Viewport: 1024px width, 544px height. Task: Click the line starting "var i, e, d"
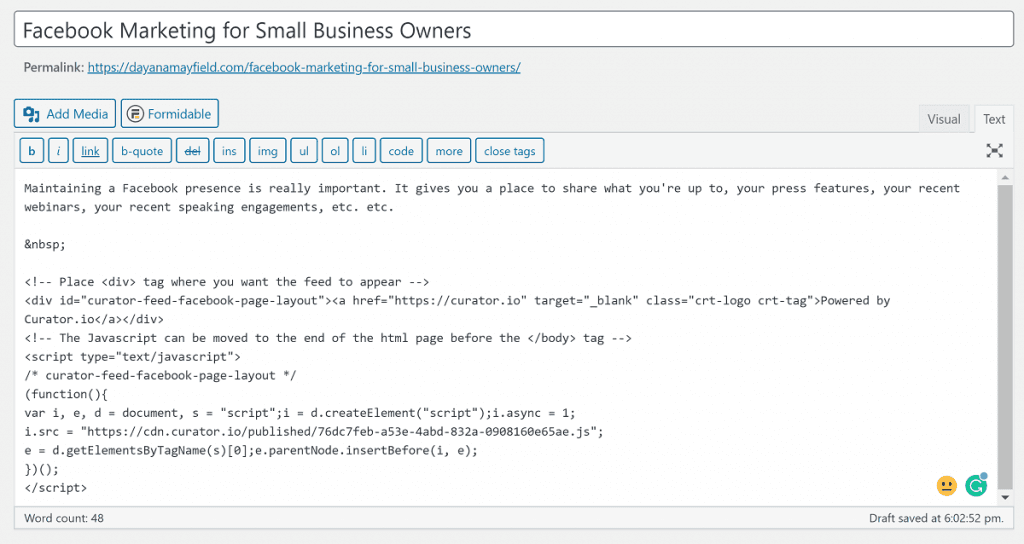[x=300, y=413]
